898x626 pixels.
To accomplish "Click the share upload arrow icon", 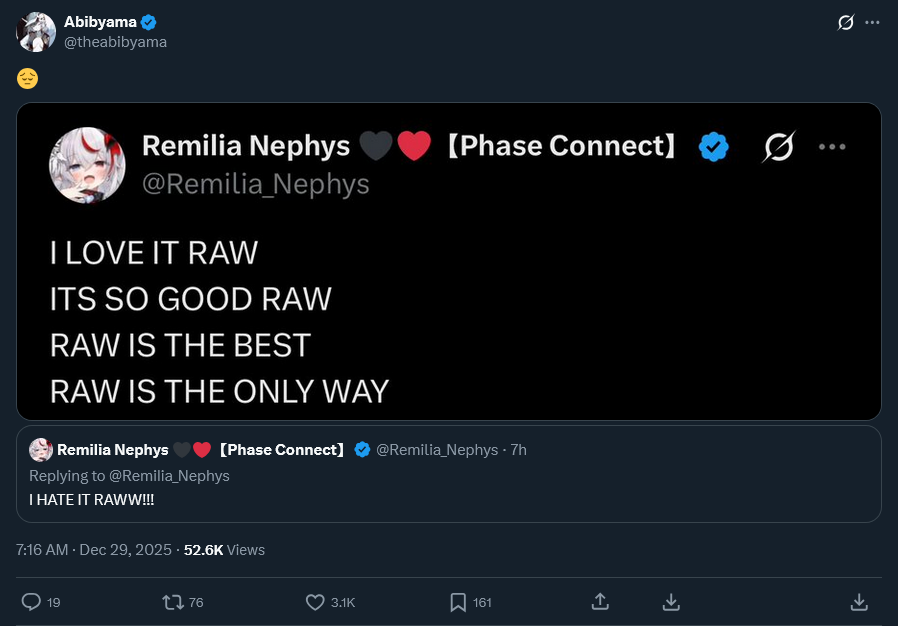I will (x=600, y=601).
